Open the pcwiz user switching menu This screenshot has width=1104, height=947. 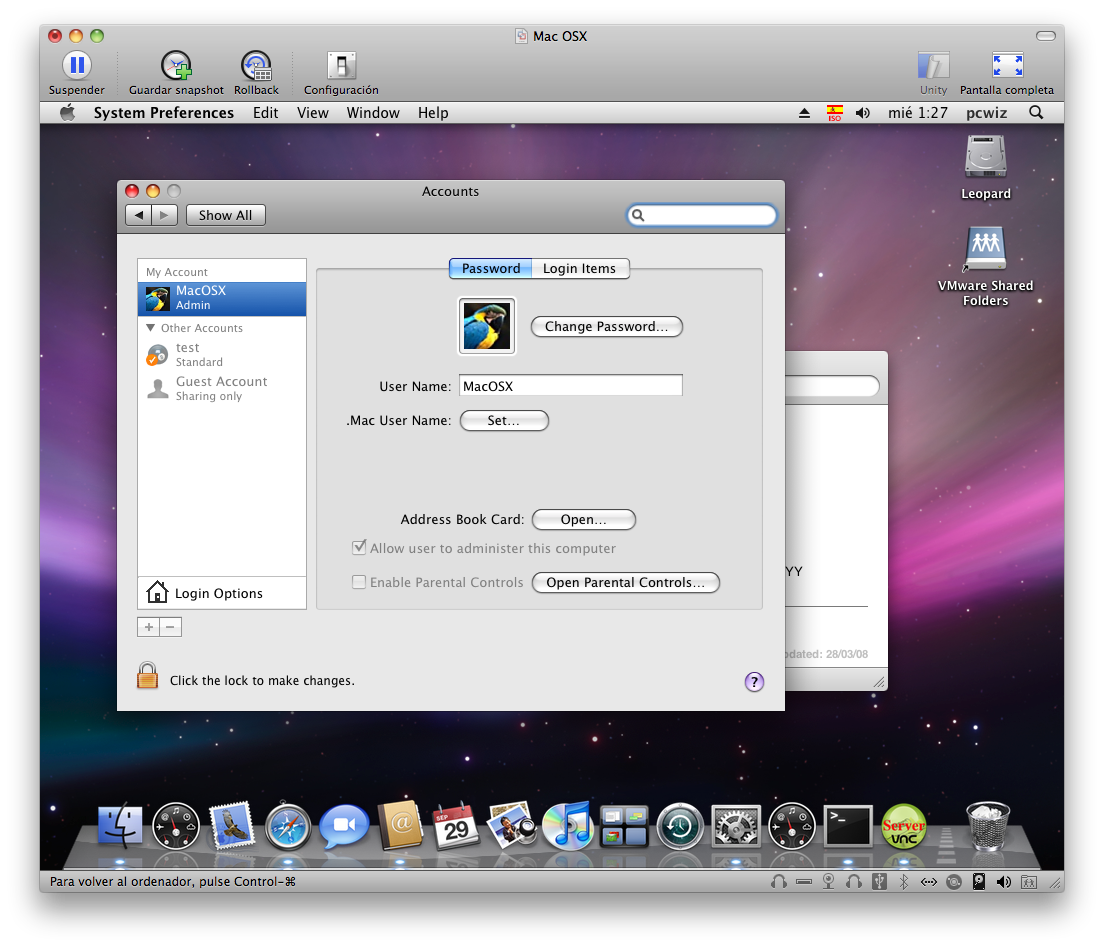coord(986,113)
